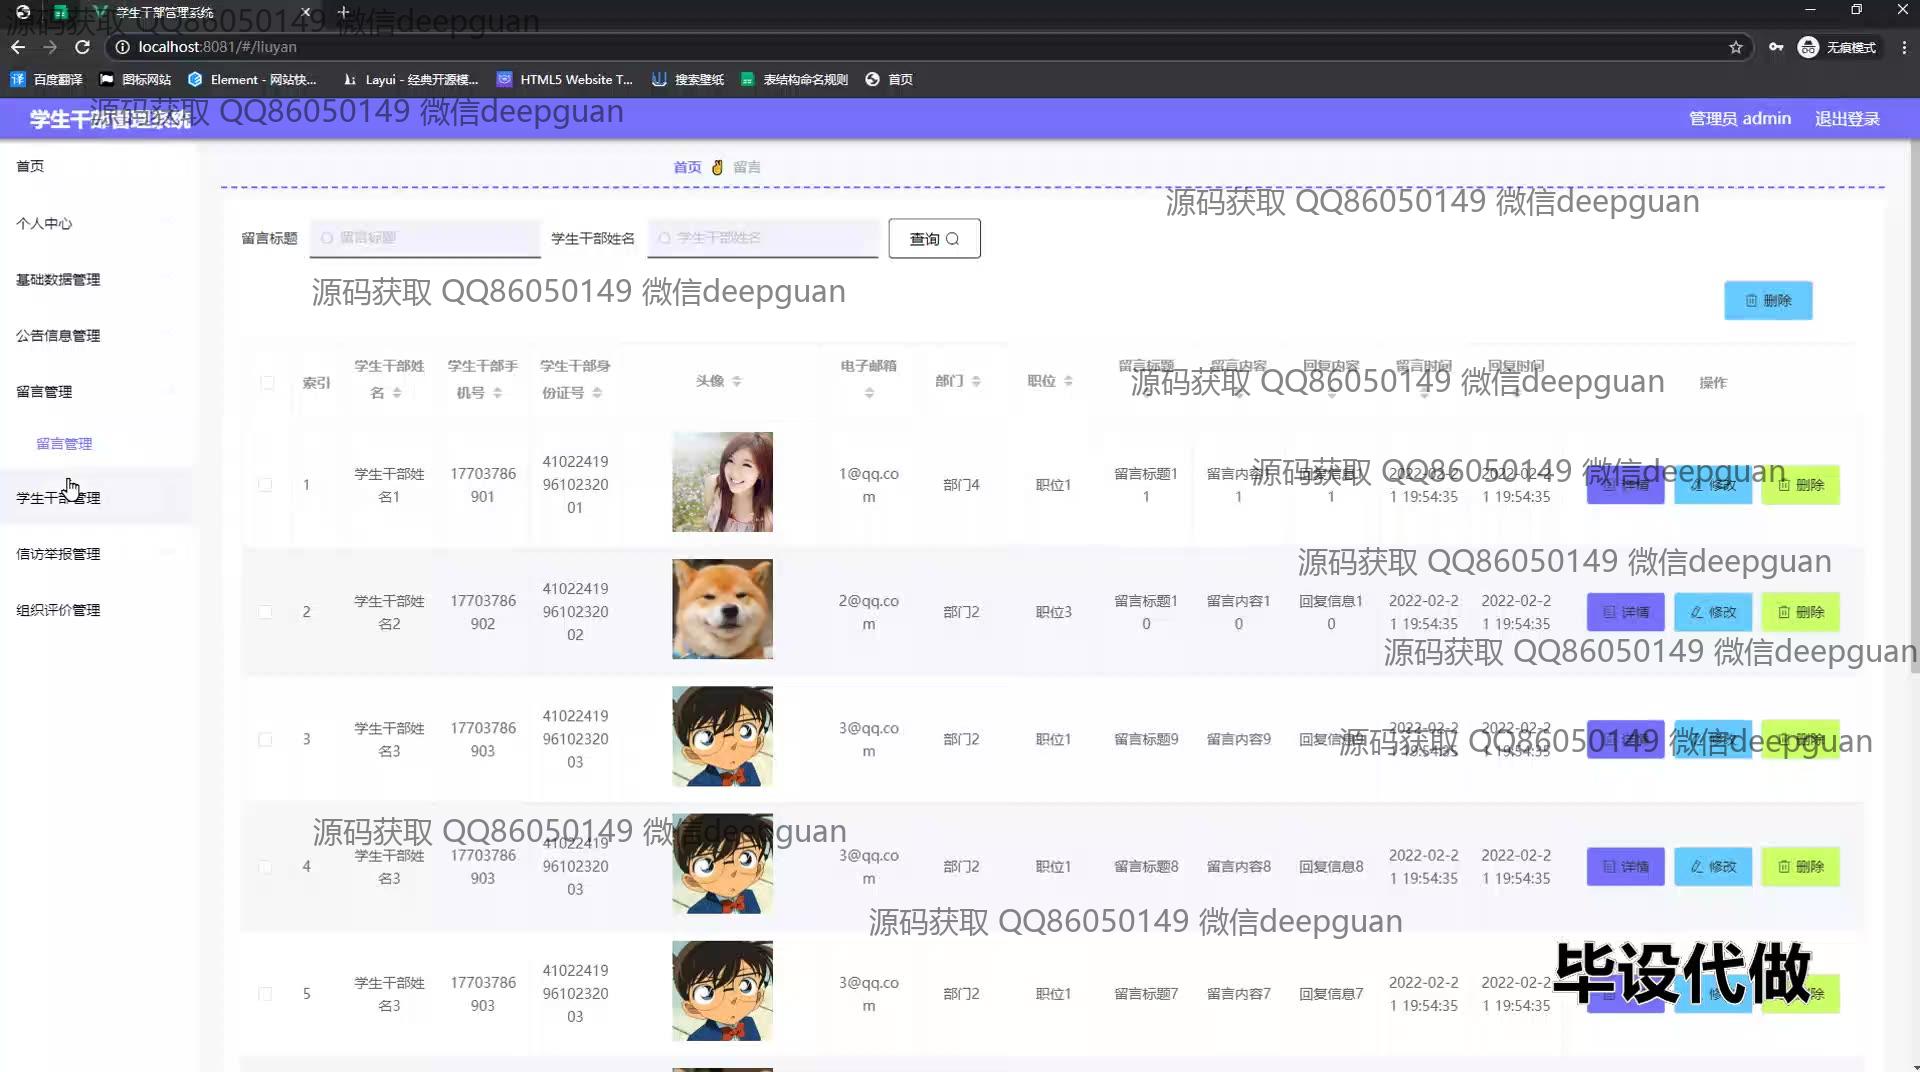Viewport: 1920px width, 1072px height.
Task: Check the checkbox for row 2
Action: click(x=265, y=612)
